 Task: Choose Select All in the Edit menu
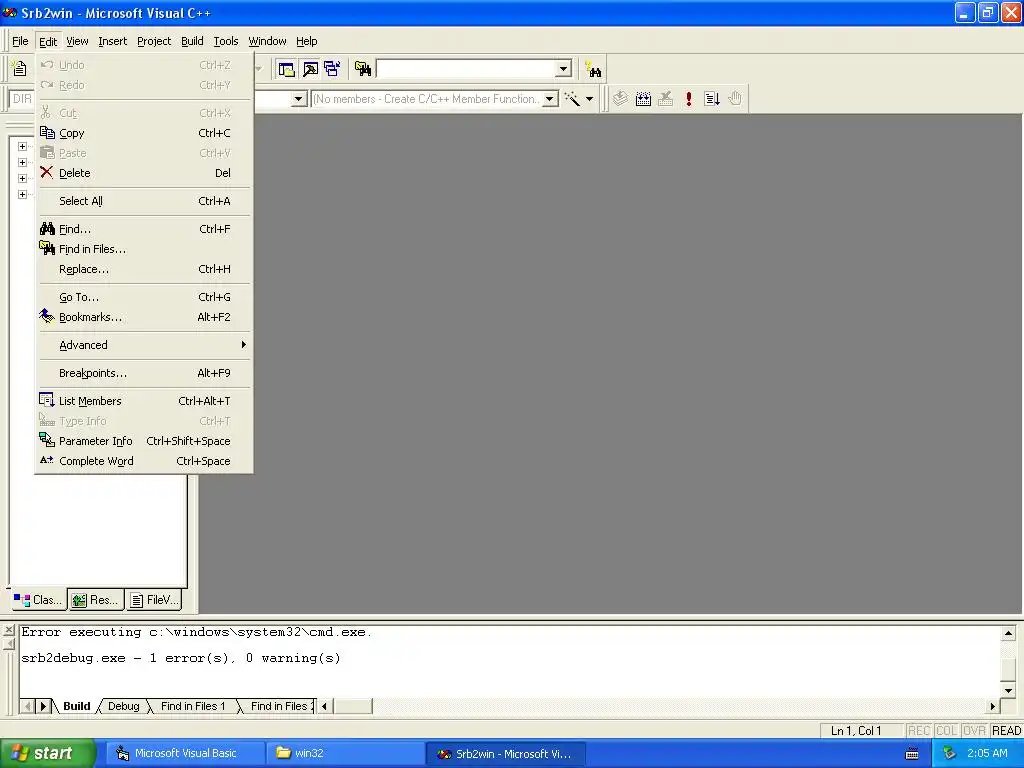(x=144, y=201)
